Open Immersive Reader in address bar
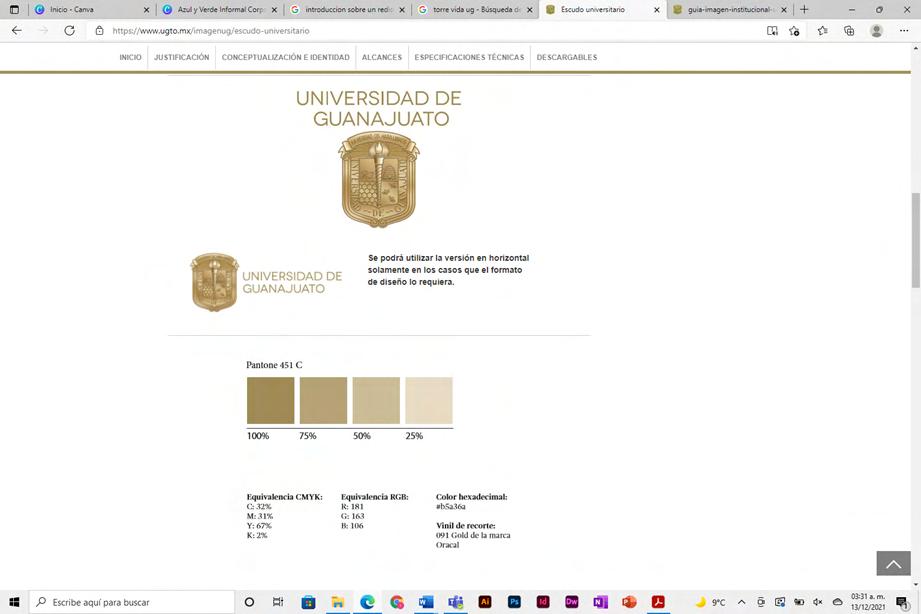 pos(772,31)
